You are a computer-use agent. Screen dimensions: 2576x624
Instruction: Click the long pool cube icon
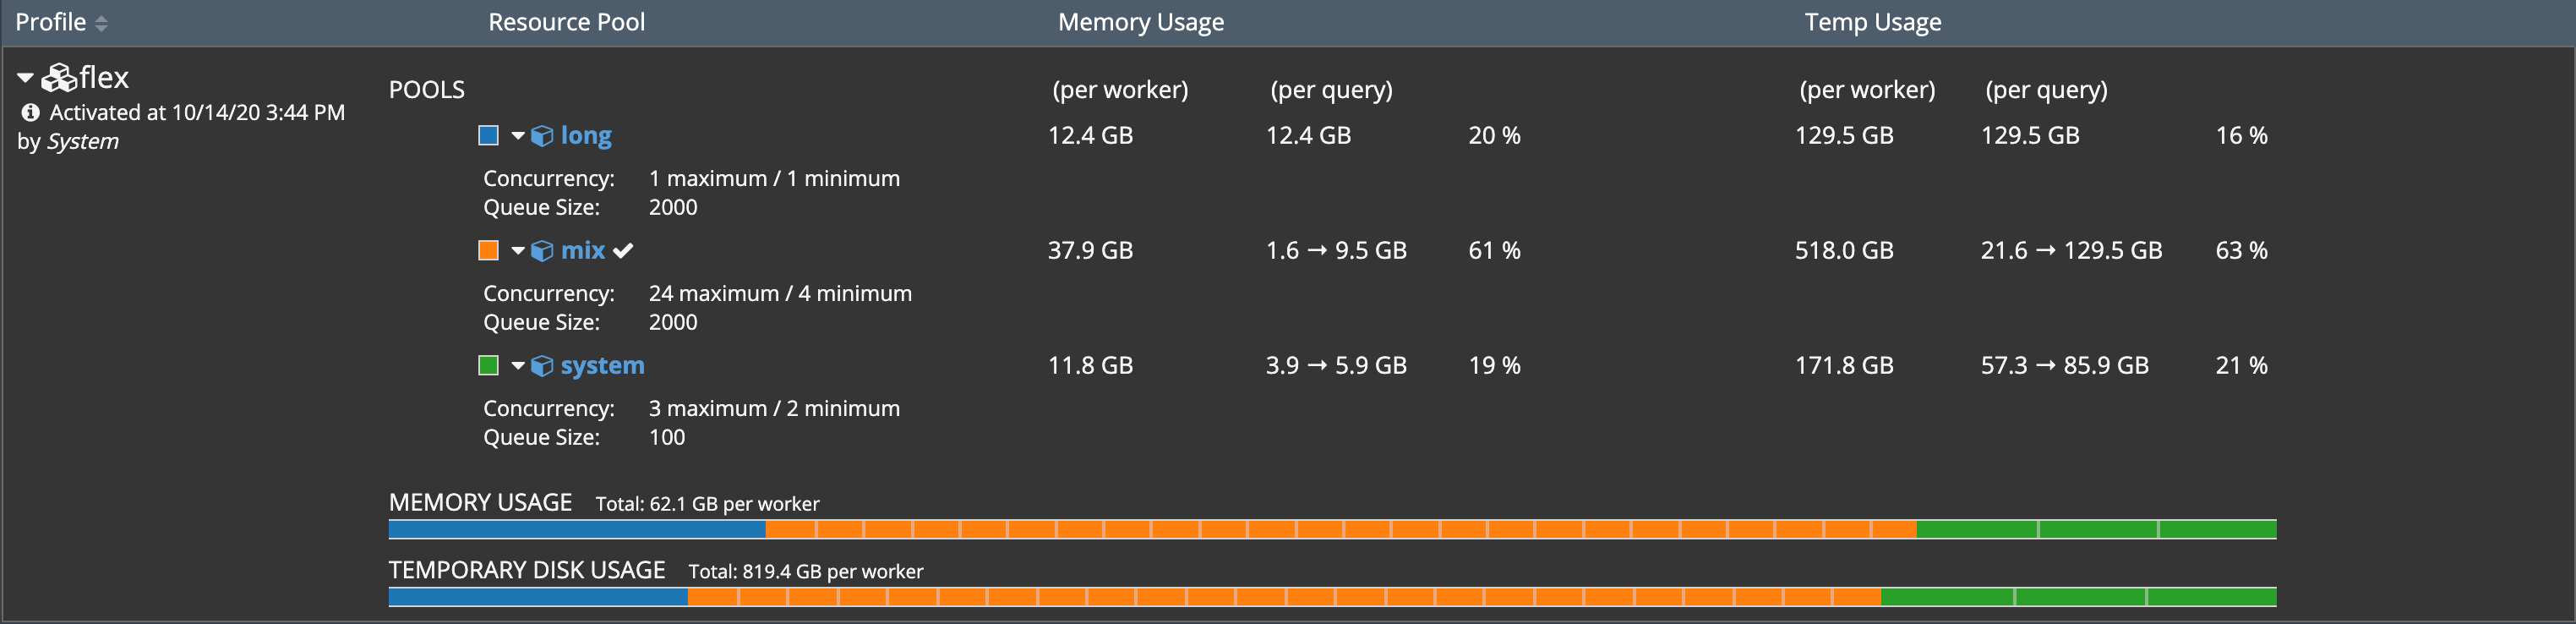[542, 136]
